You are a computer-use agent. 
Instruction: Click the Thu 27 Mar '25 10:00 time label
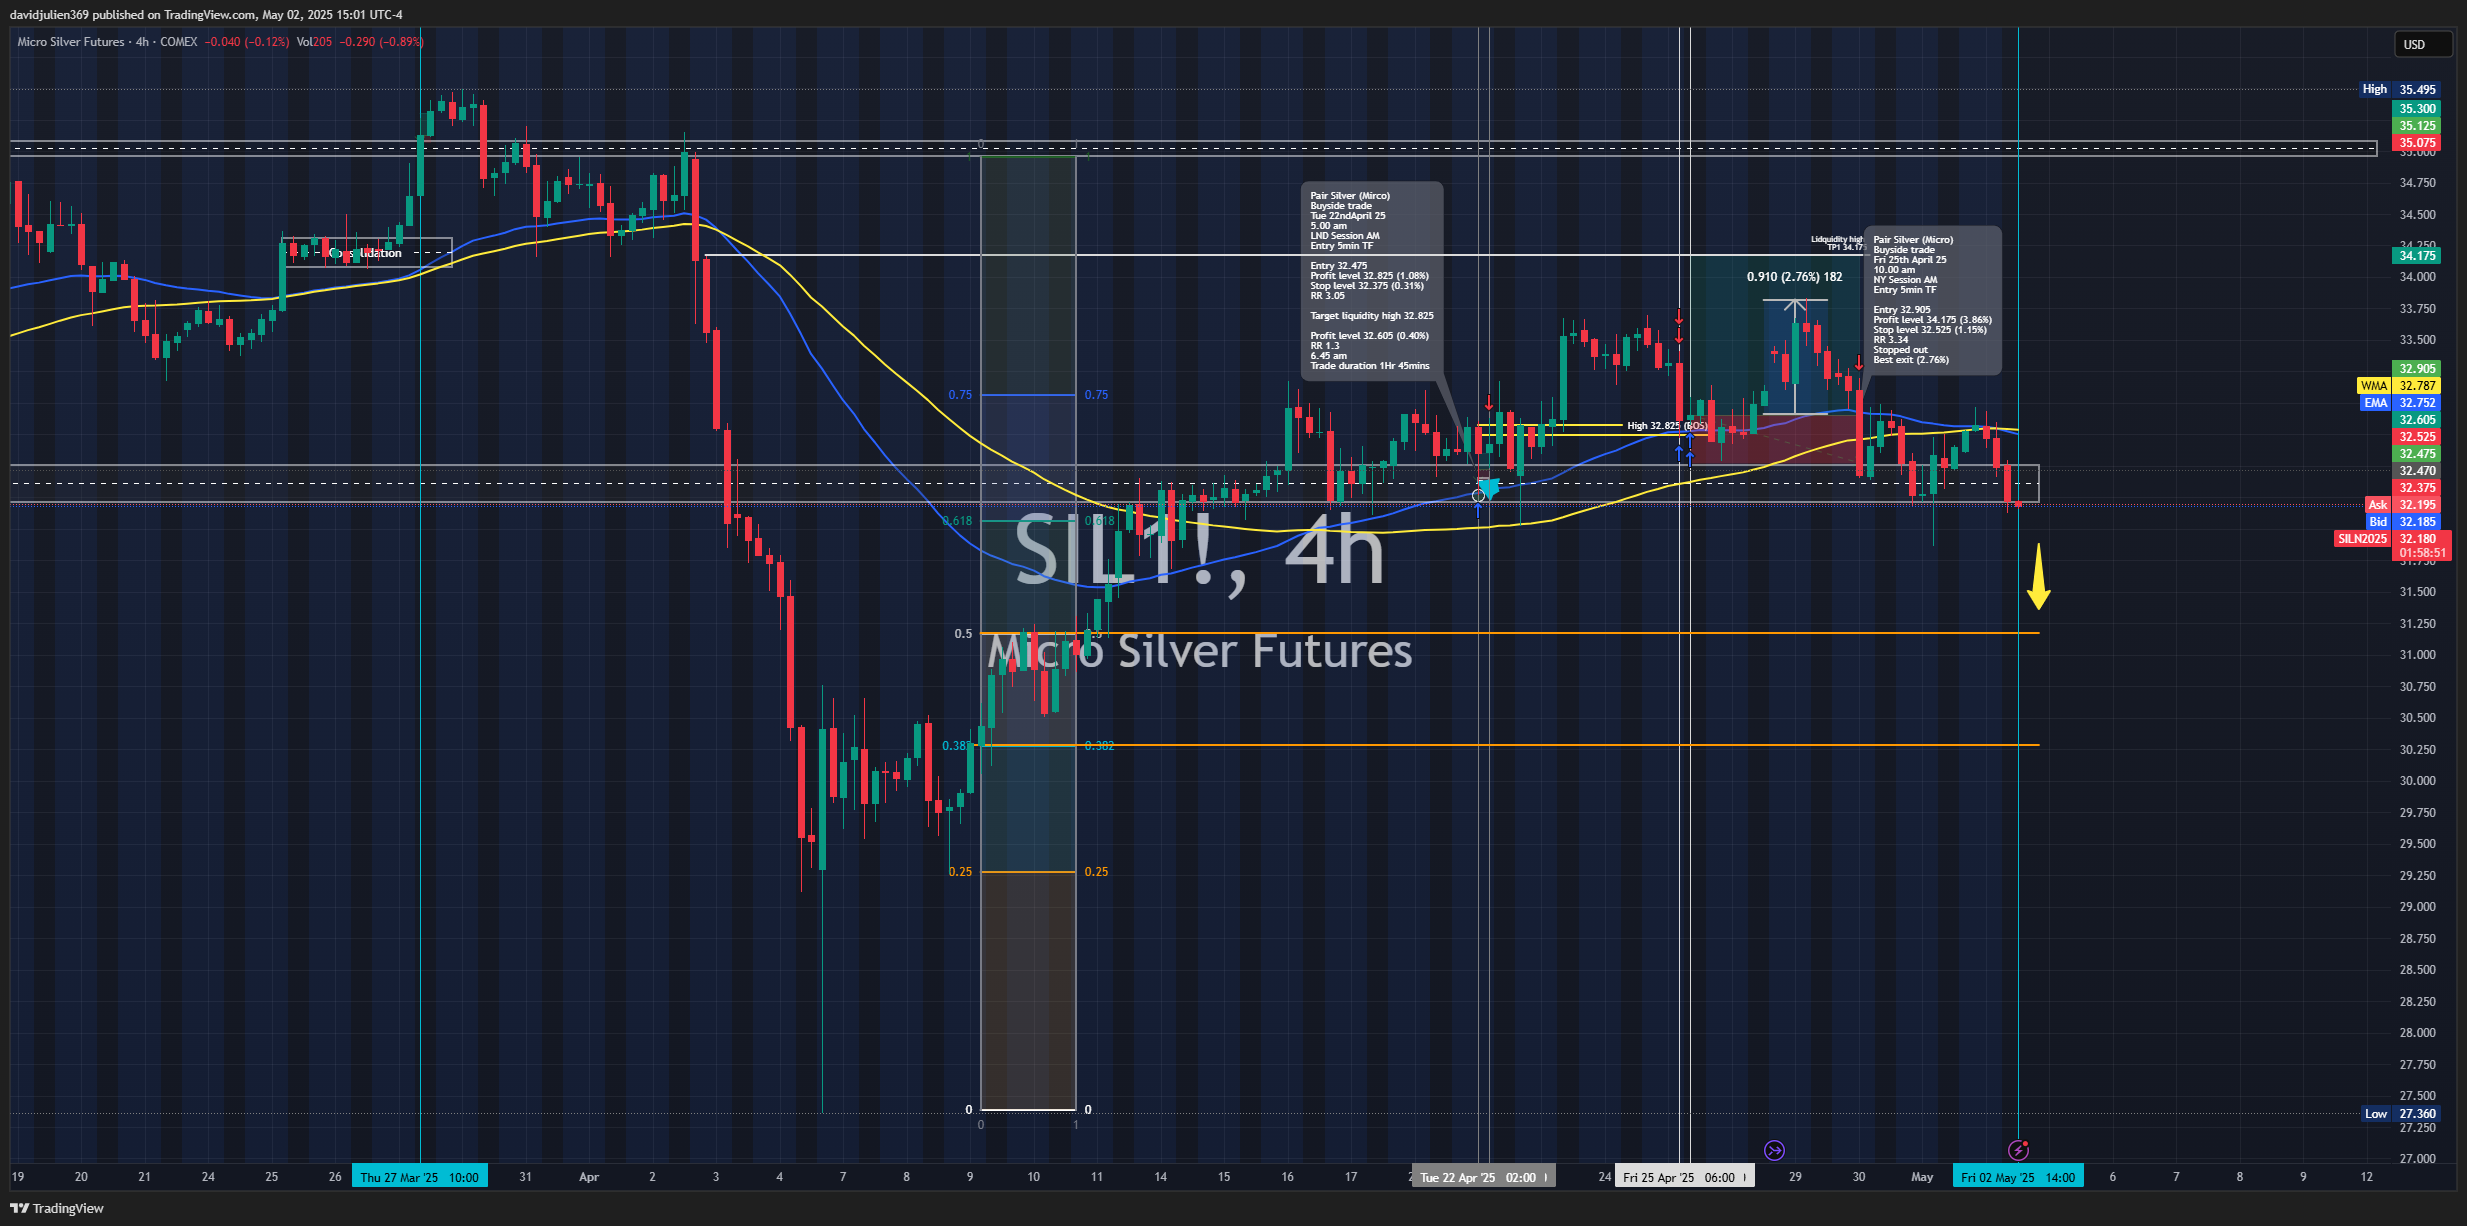tap(419, 1177)
